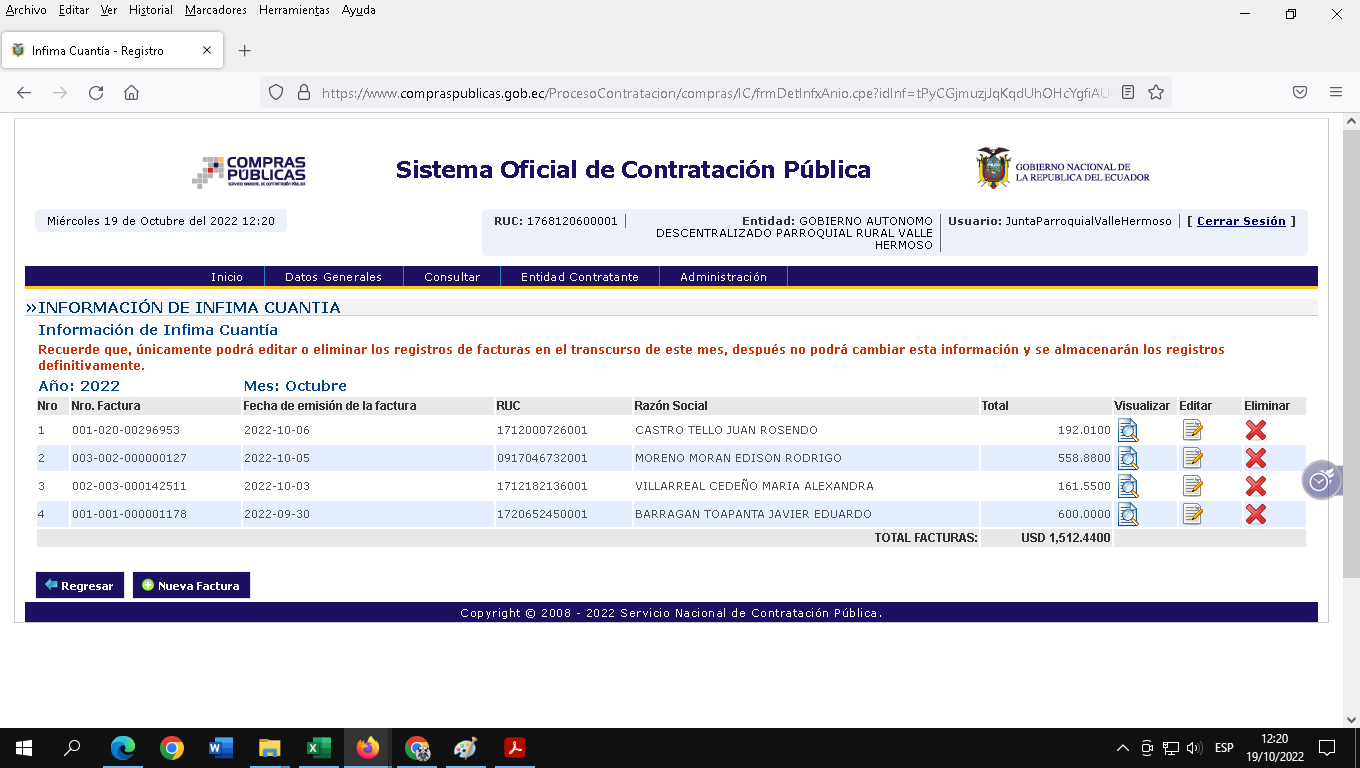
Task: Edit the MORENO MORAN EDISON RODRIGO invoice
Action: [x=1192, y=459]
